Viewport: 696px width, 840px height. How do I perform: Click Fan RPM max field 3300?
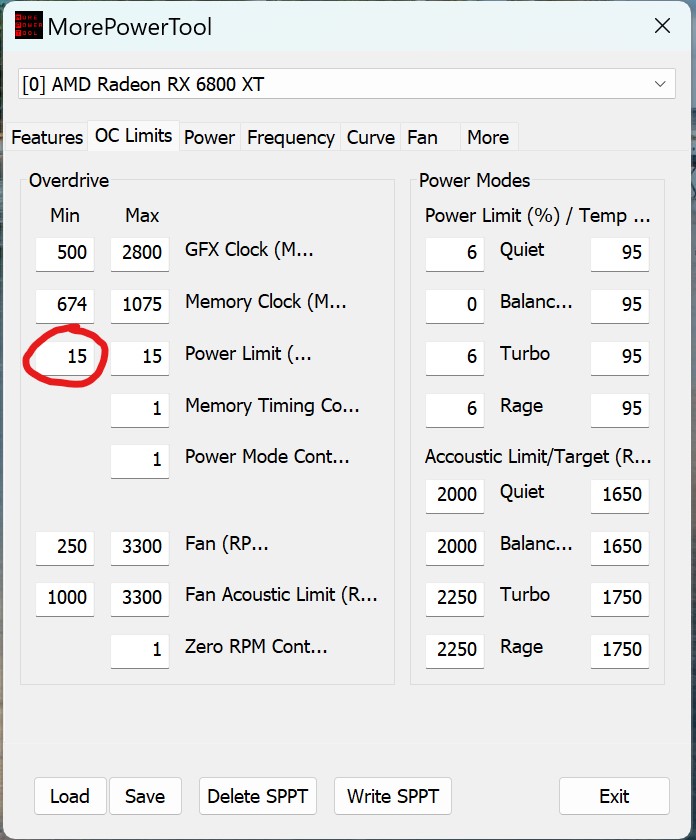[x=140, y=547]
